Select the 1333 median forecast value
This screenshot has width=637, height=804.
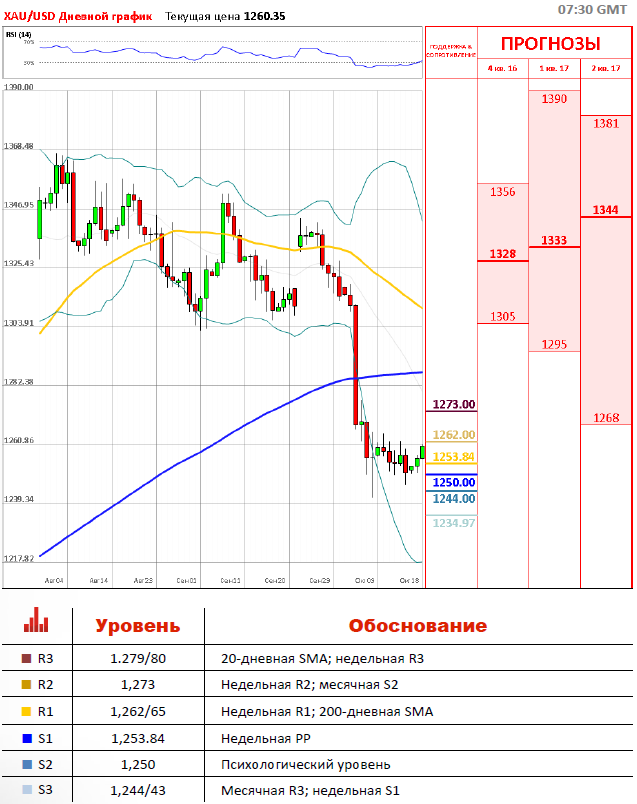tap(554, 241)
